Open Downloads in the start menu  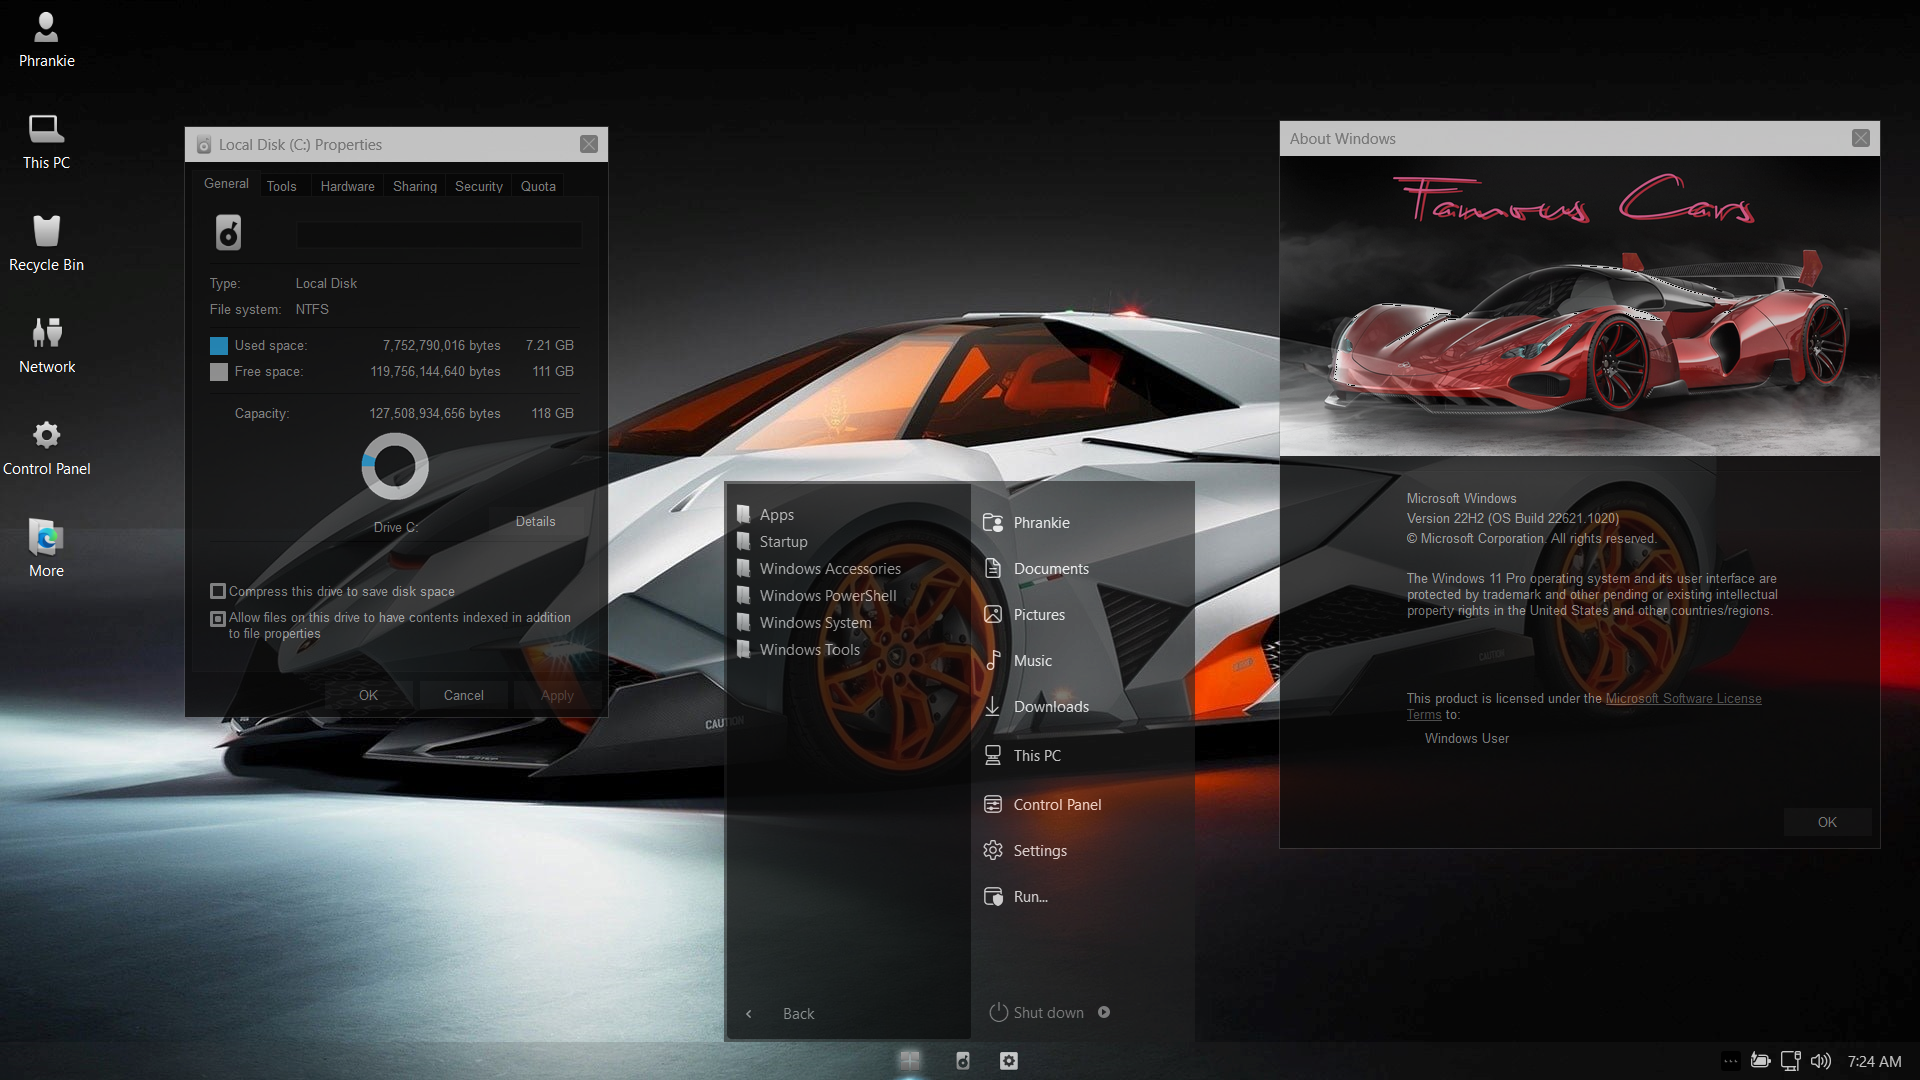point(1050,707)
